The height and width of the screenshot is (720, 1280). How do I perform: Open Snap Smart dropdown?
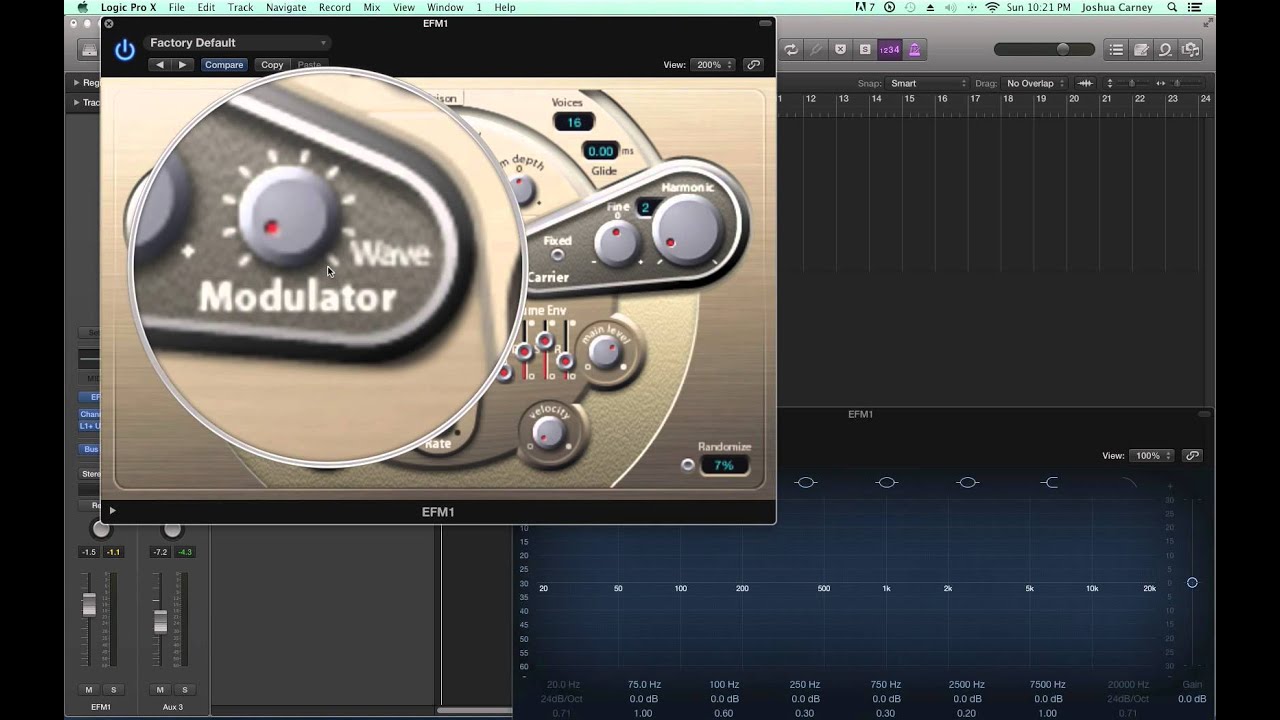coord(928,83)
